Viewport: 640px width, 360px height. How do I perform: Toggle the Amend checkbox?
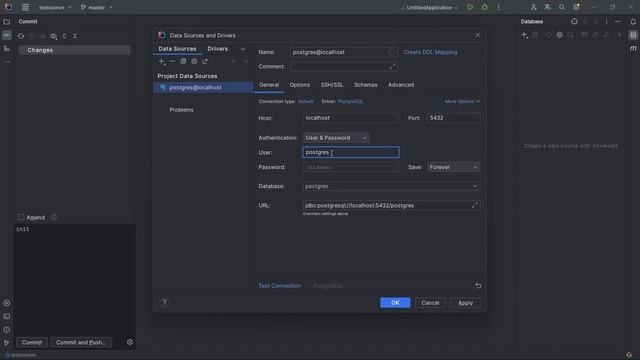(21, 217)
